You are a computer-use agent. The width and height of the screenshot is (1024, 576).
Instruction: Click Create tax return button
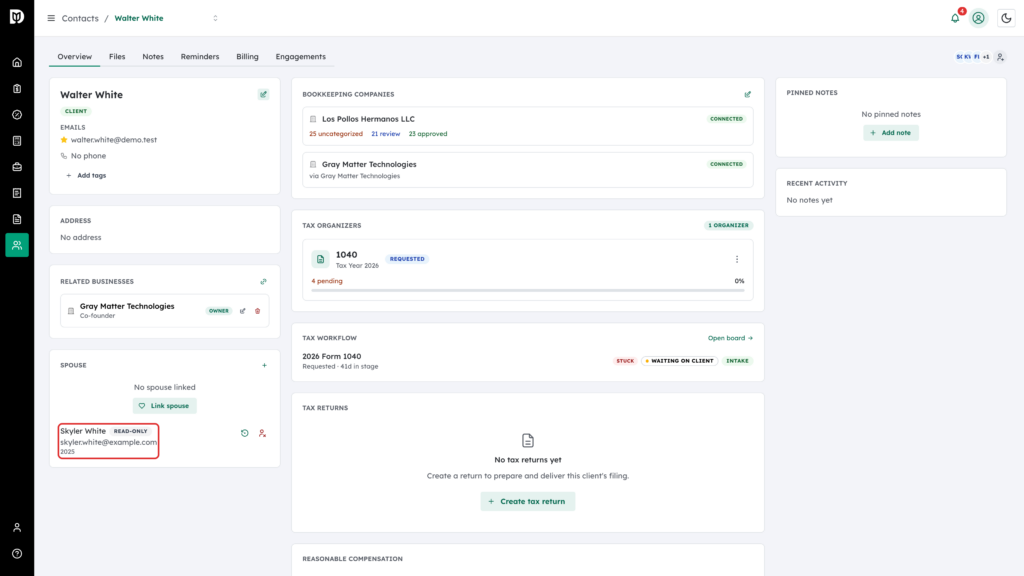(x=528, y=502)
